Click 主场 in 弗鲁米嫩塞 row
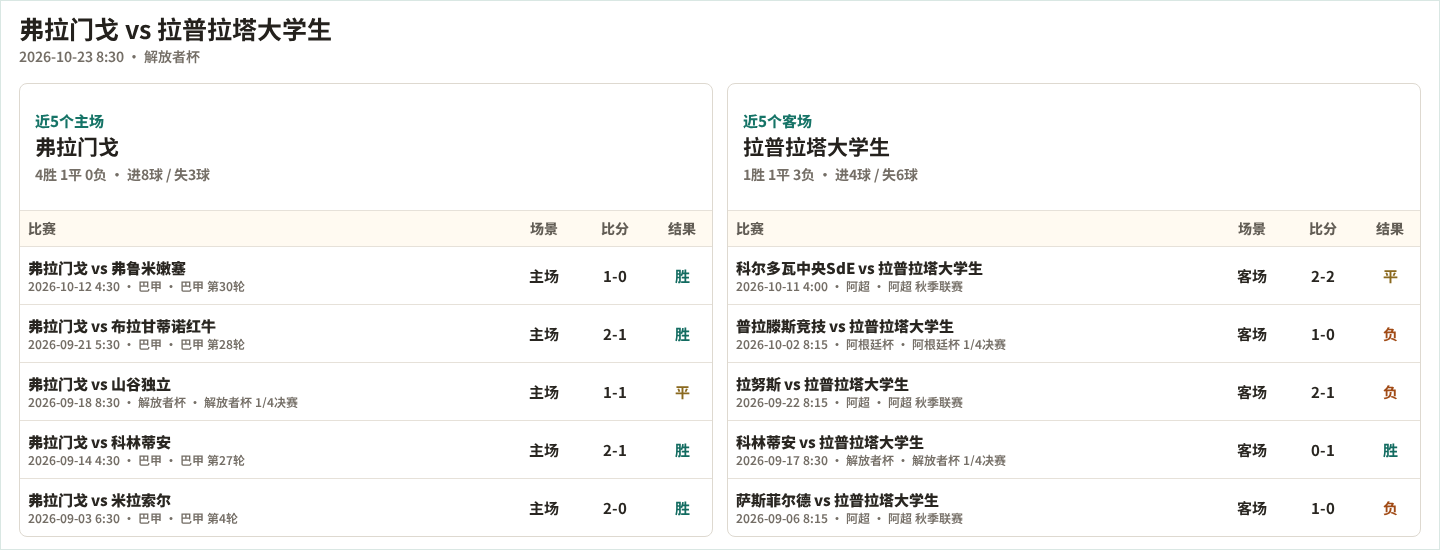 tap(544, 277)
